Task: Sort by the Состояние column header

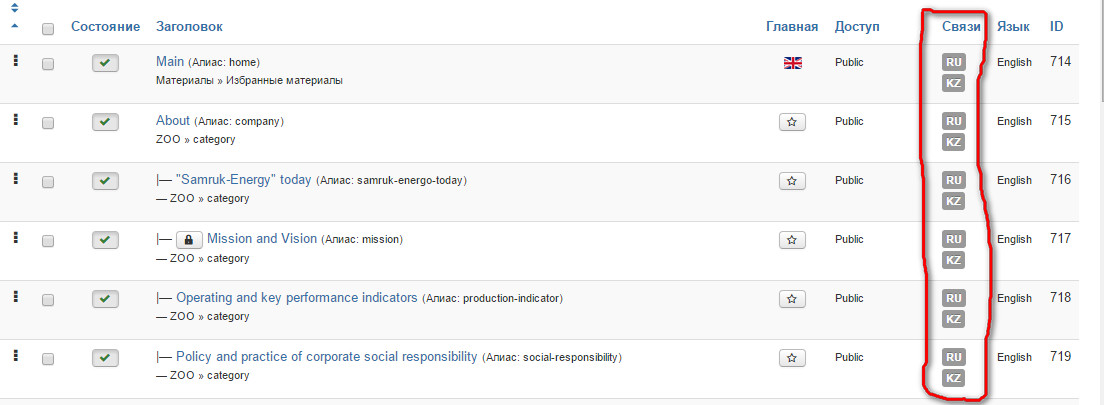Action: pyautogui.click(x=105, y=26)
